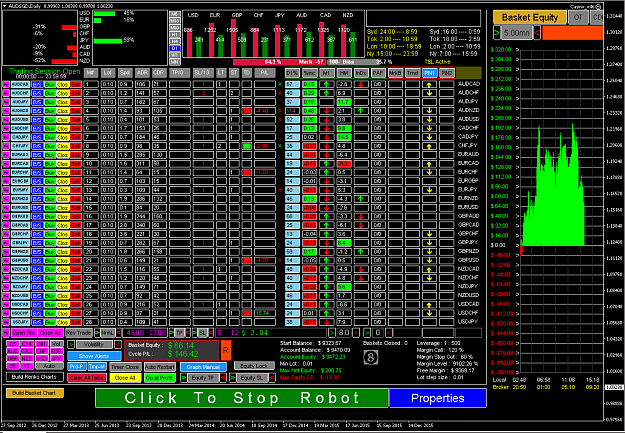Click the red TD square in AUDNZD row
This screenshot has height=433, width=625.
tap(247, 110)
